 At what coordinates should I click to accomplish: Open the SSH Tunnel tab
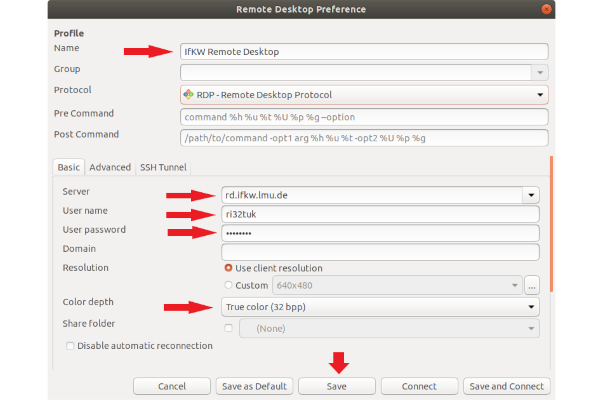click(x=163, y=167)
